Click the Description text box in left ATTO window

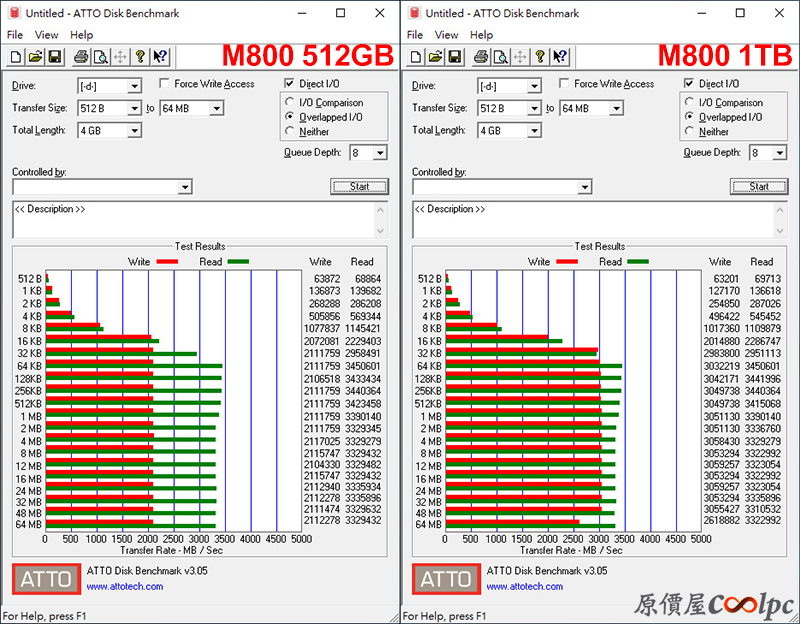point(194,220)
